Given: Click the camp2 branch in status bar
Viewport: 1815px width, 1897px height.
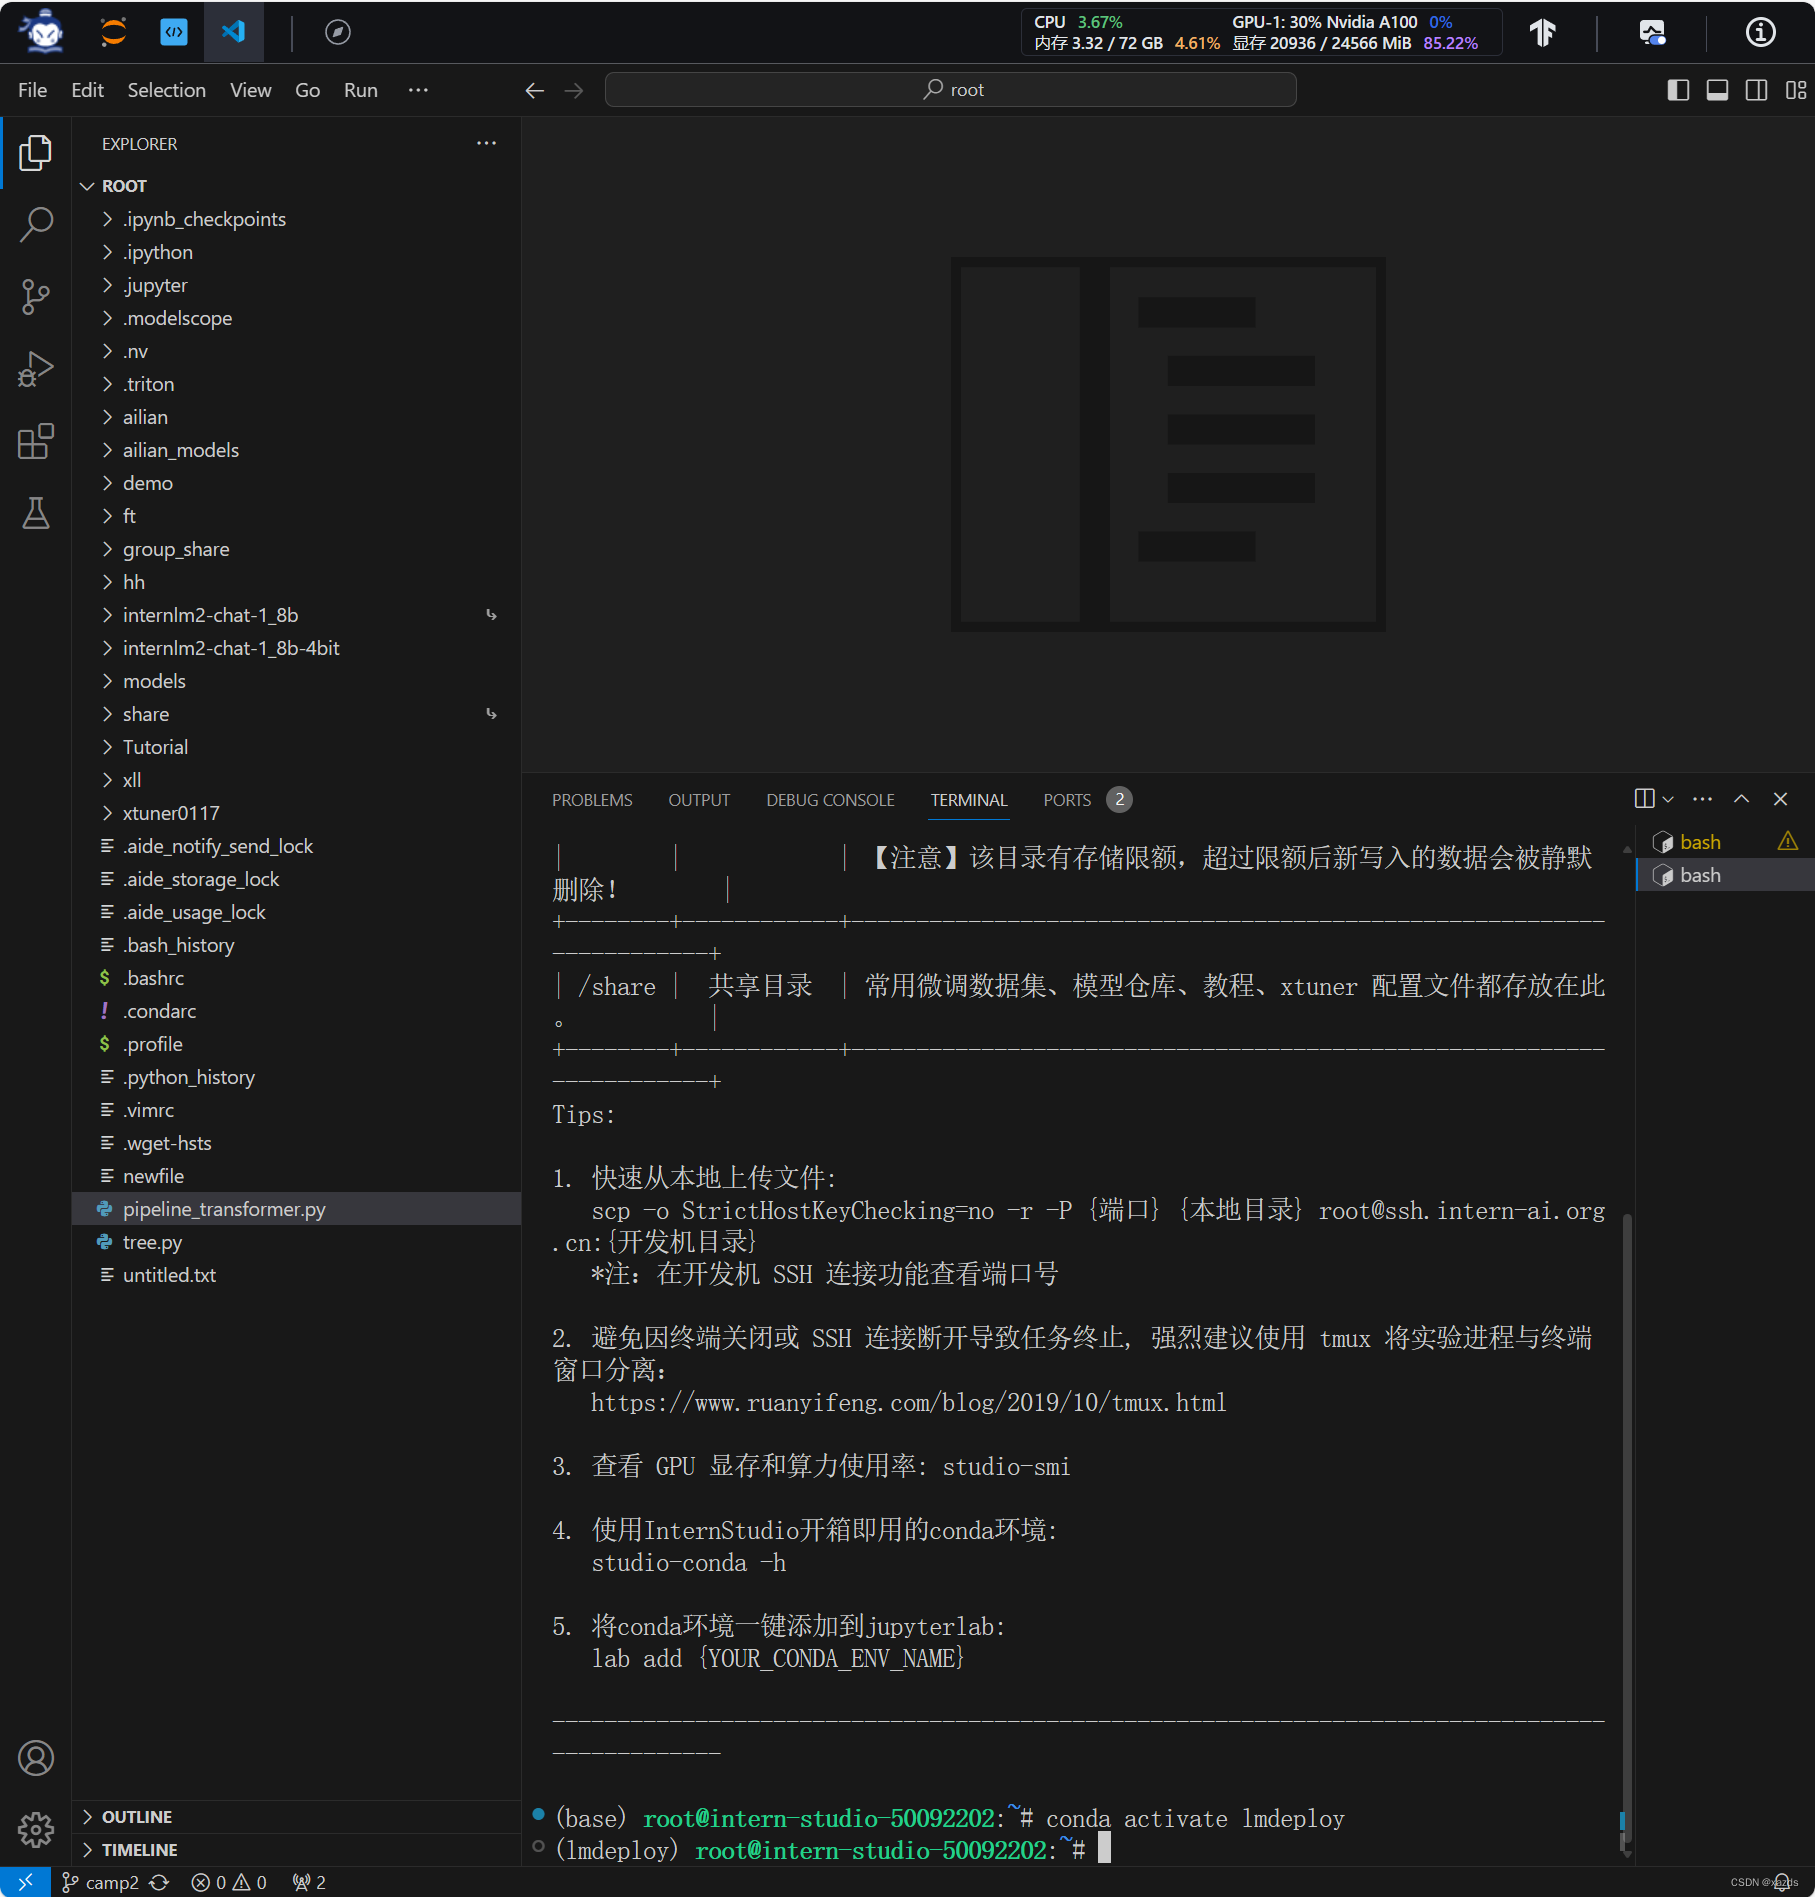Looking at the screenshot, I should click(x=101, y=1882).
